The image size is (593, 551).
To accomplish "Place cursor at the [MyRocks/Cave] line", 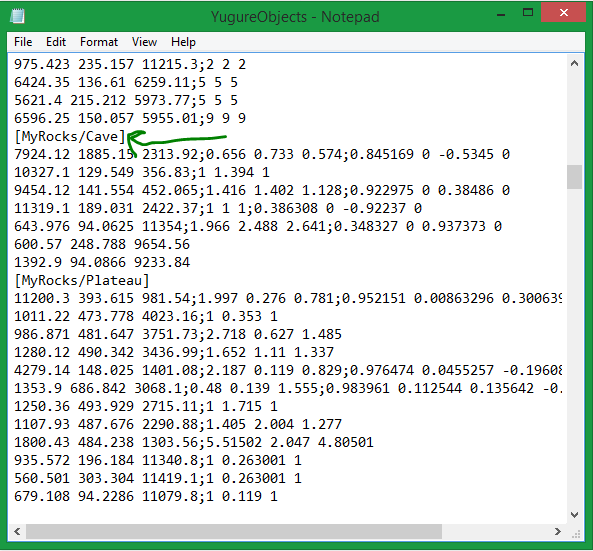I will click(x=70, y=137).
